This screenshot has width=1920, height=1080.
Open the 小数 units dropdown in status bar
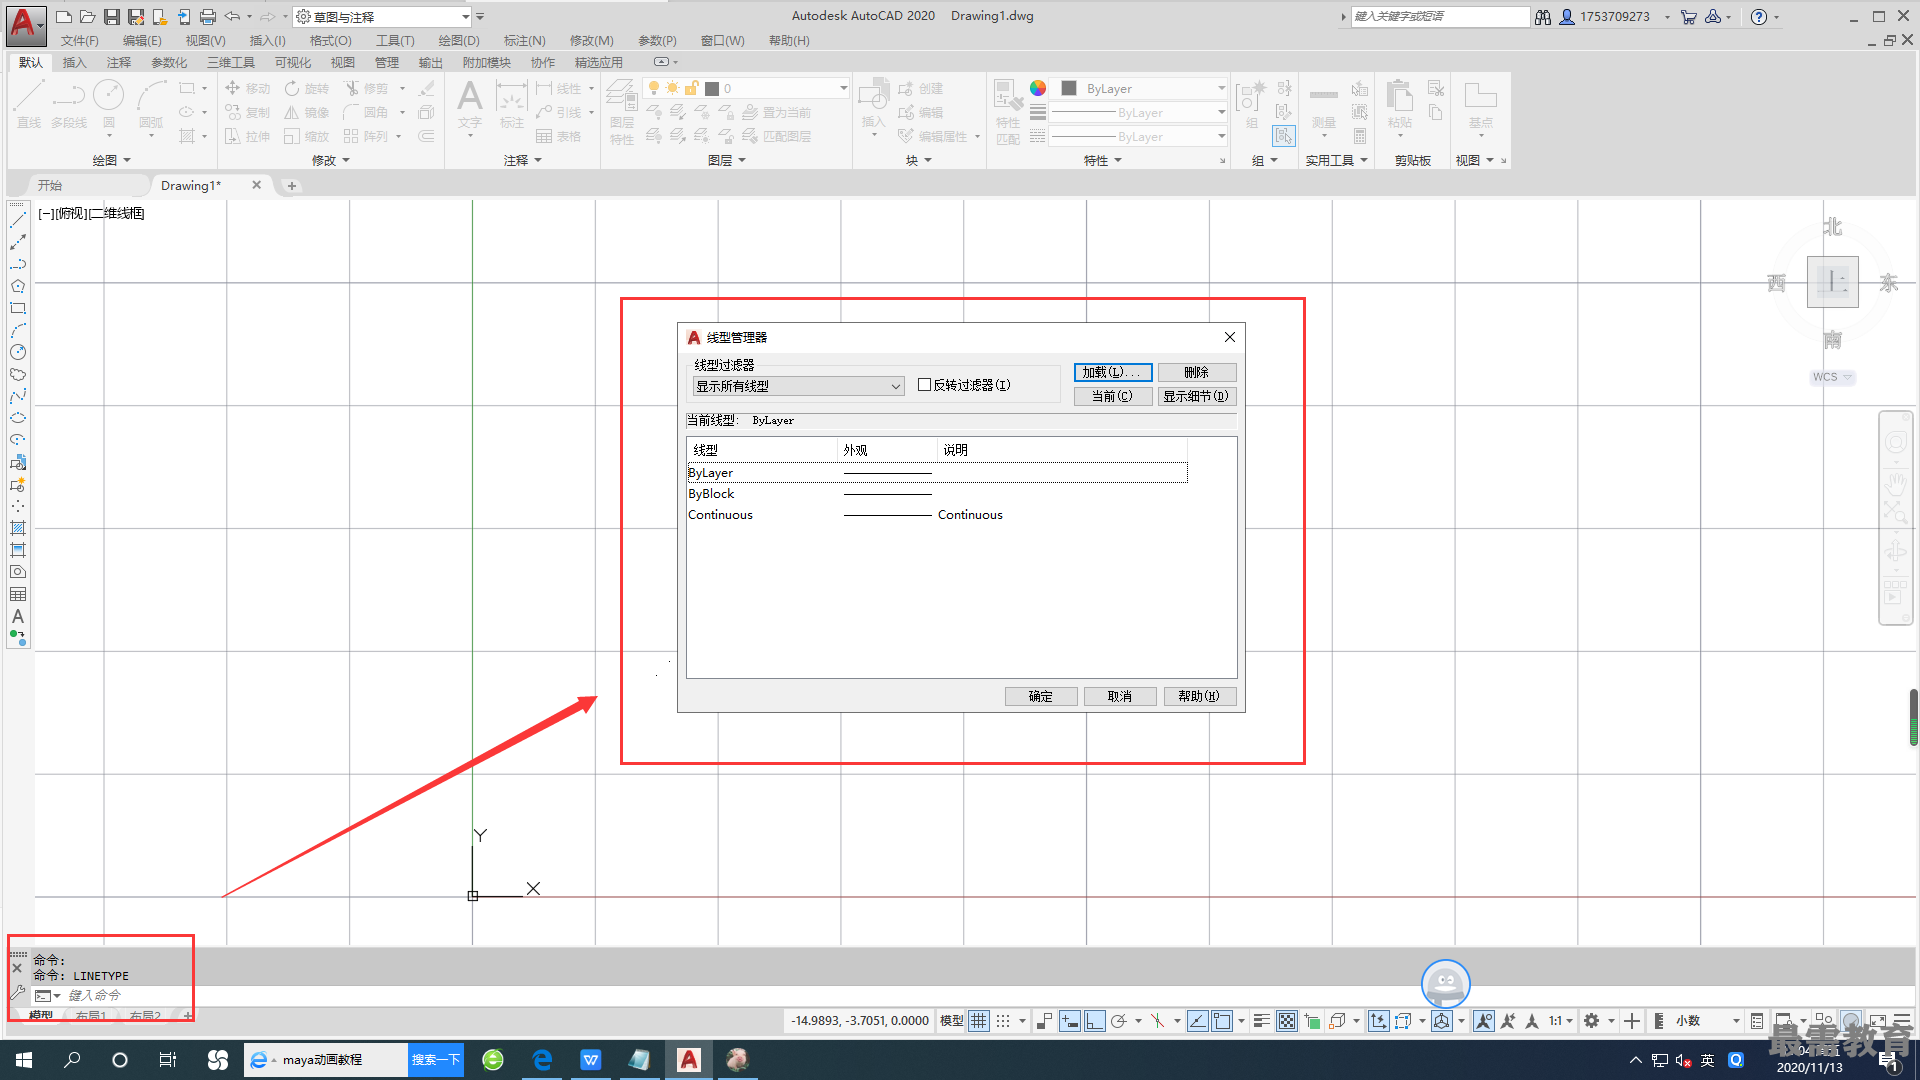click(x=1708, y=1021)
